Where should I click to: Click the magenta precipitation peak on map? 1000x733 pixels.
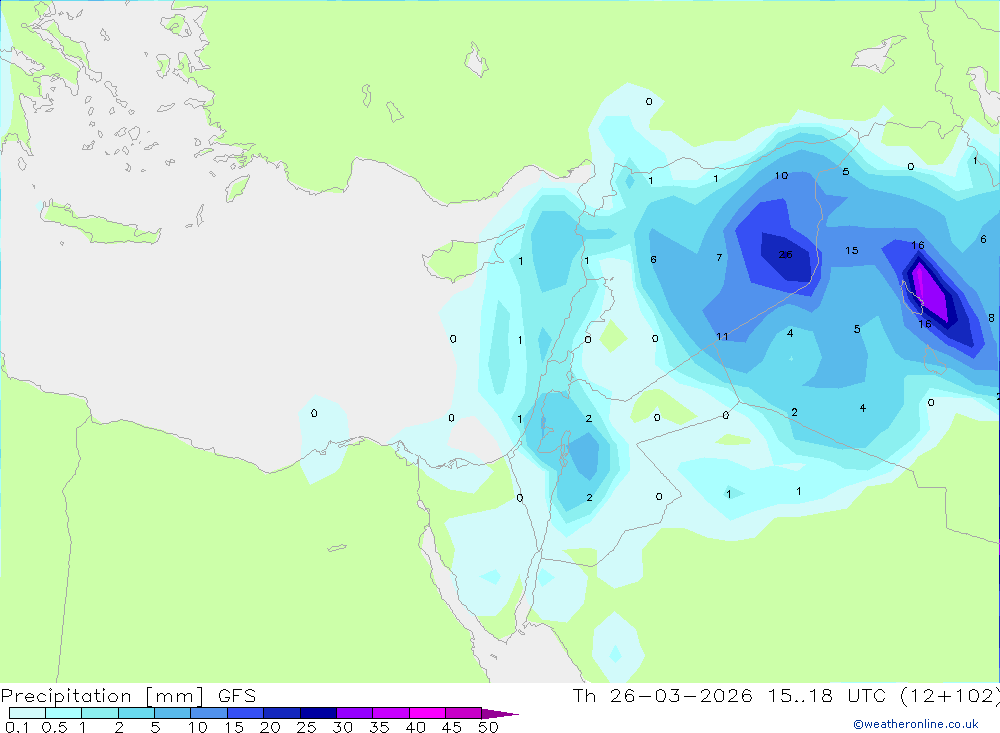[x=930, y=293]
